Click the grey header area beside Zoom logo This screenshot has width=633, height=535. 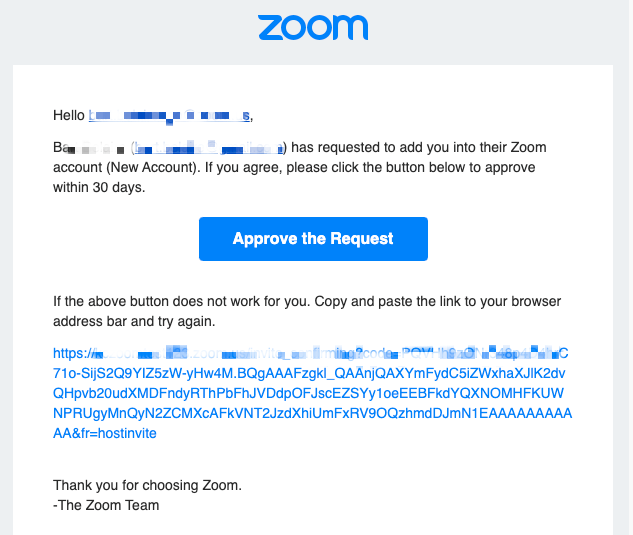(501, 30)
